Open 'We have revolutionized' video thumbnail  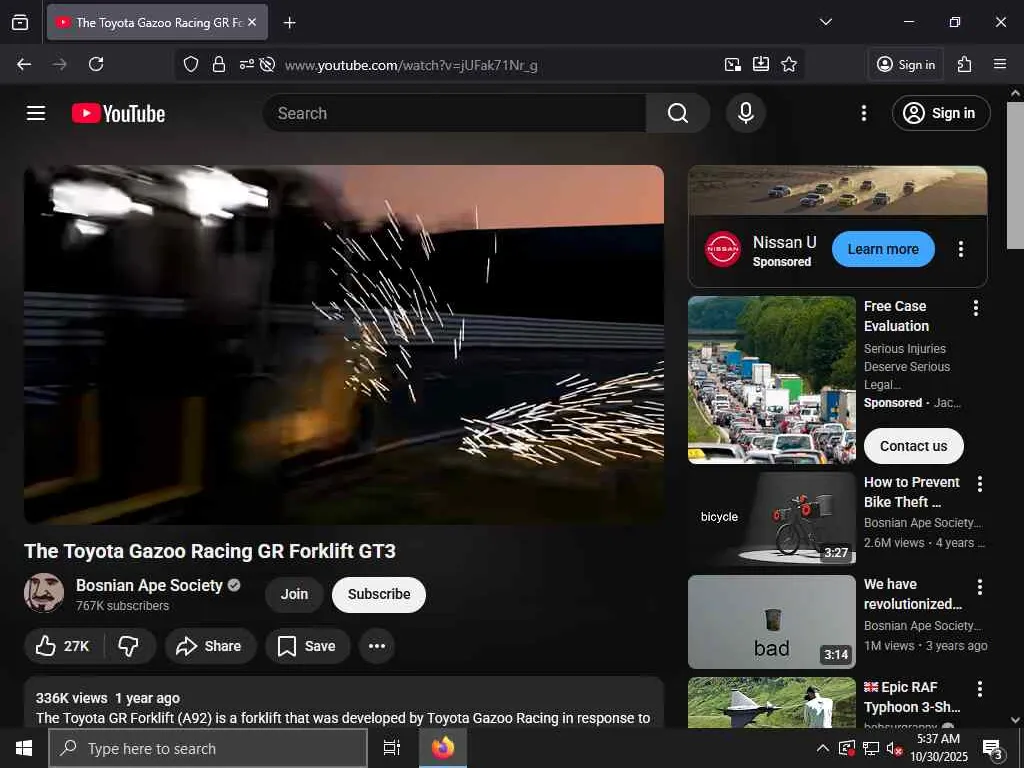tap(771, 622)
